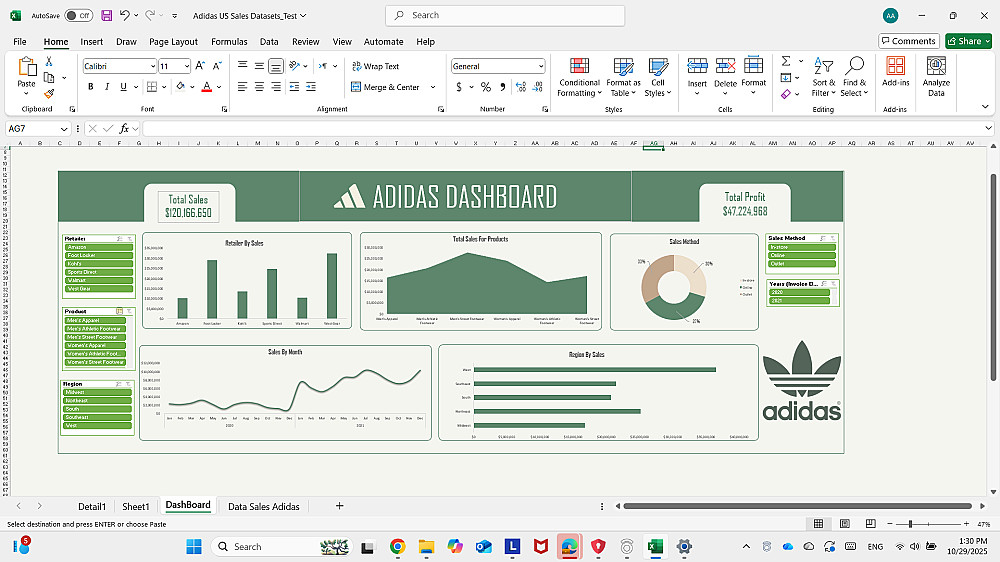
Task: Click the Cut scissors icon
Action: pyautogui.click(x=48, y=61)
